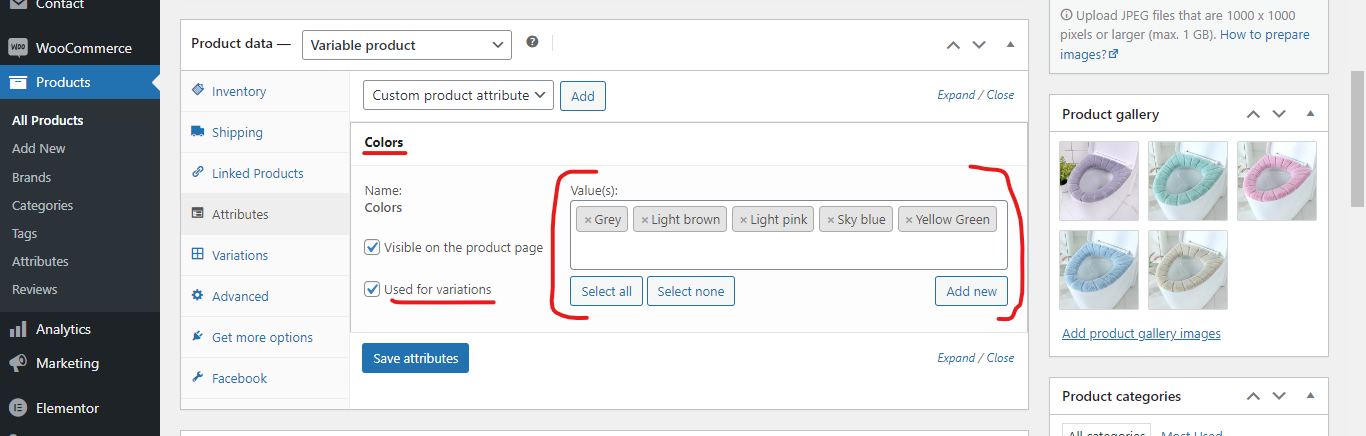Open Analytics bar chart icon in sidebar
The height and width of the screenshot is (436, 1366).
pyautogui.click(x=18, y=329)
